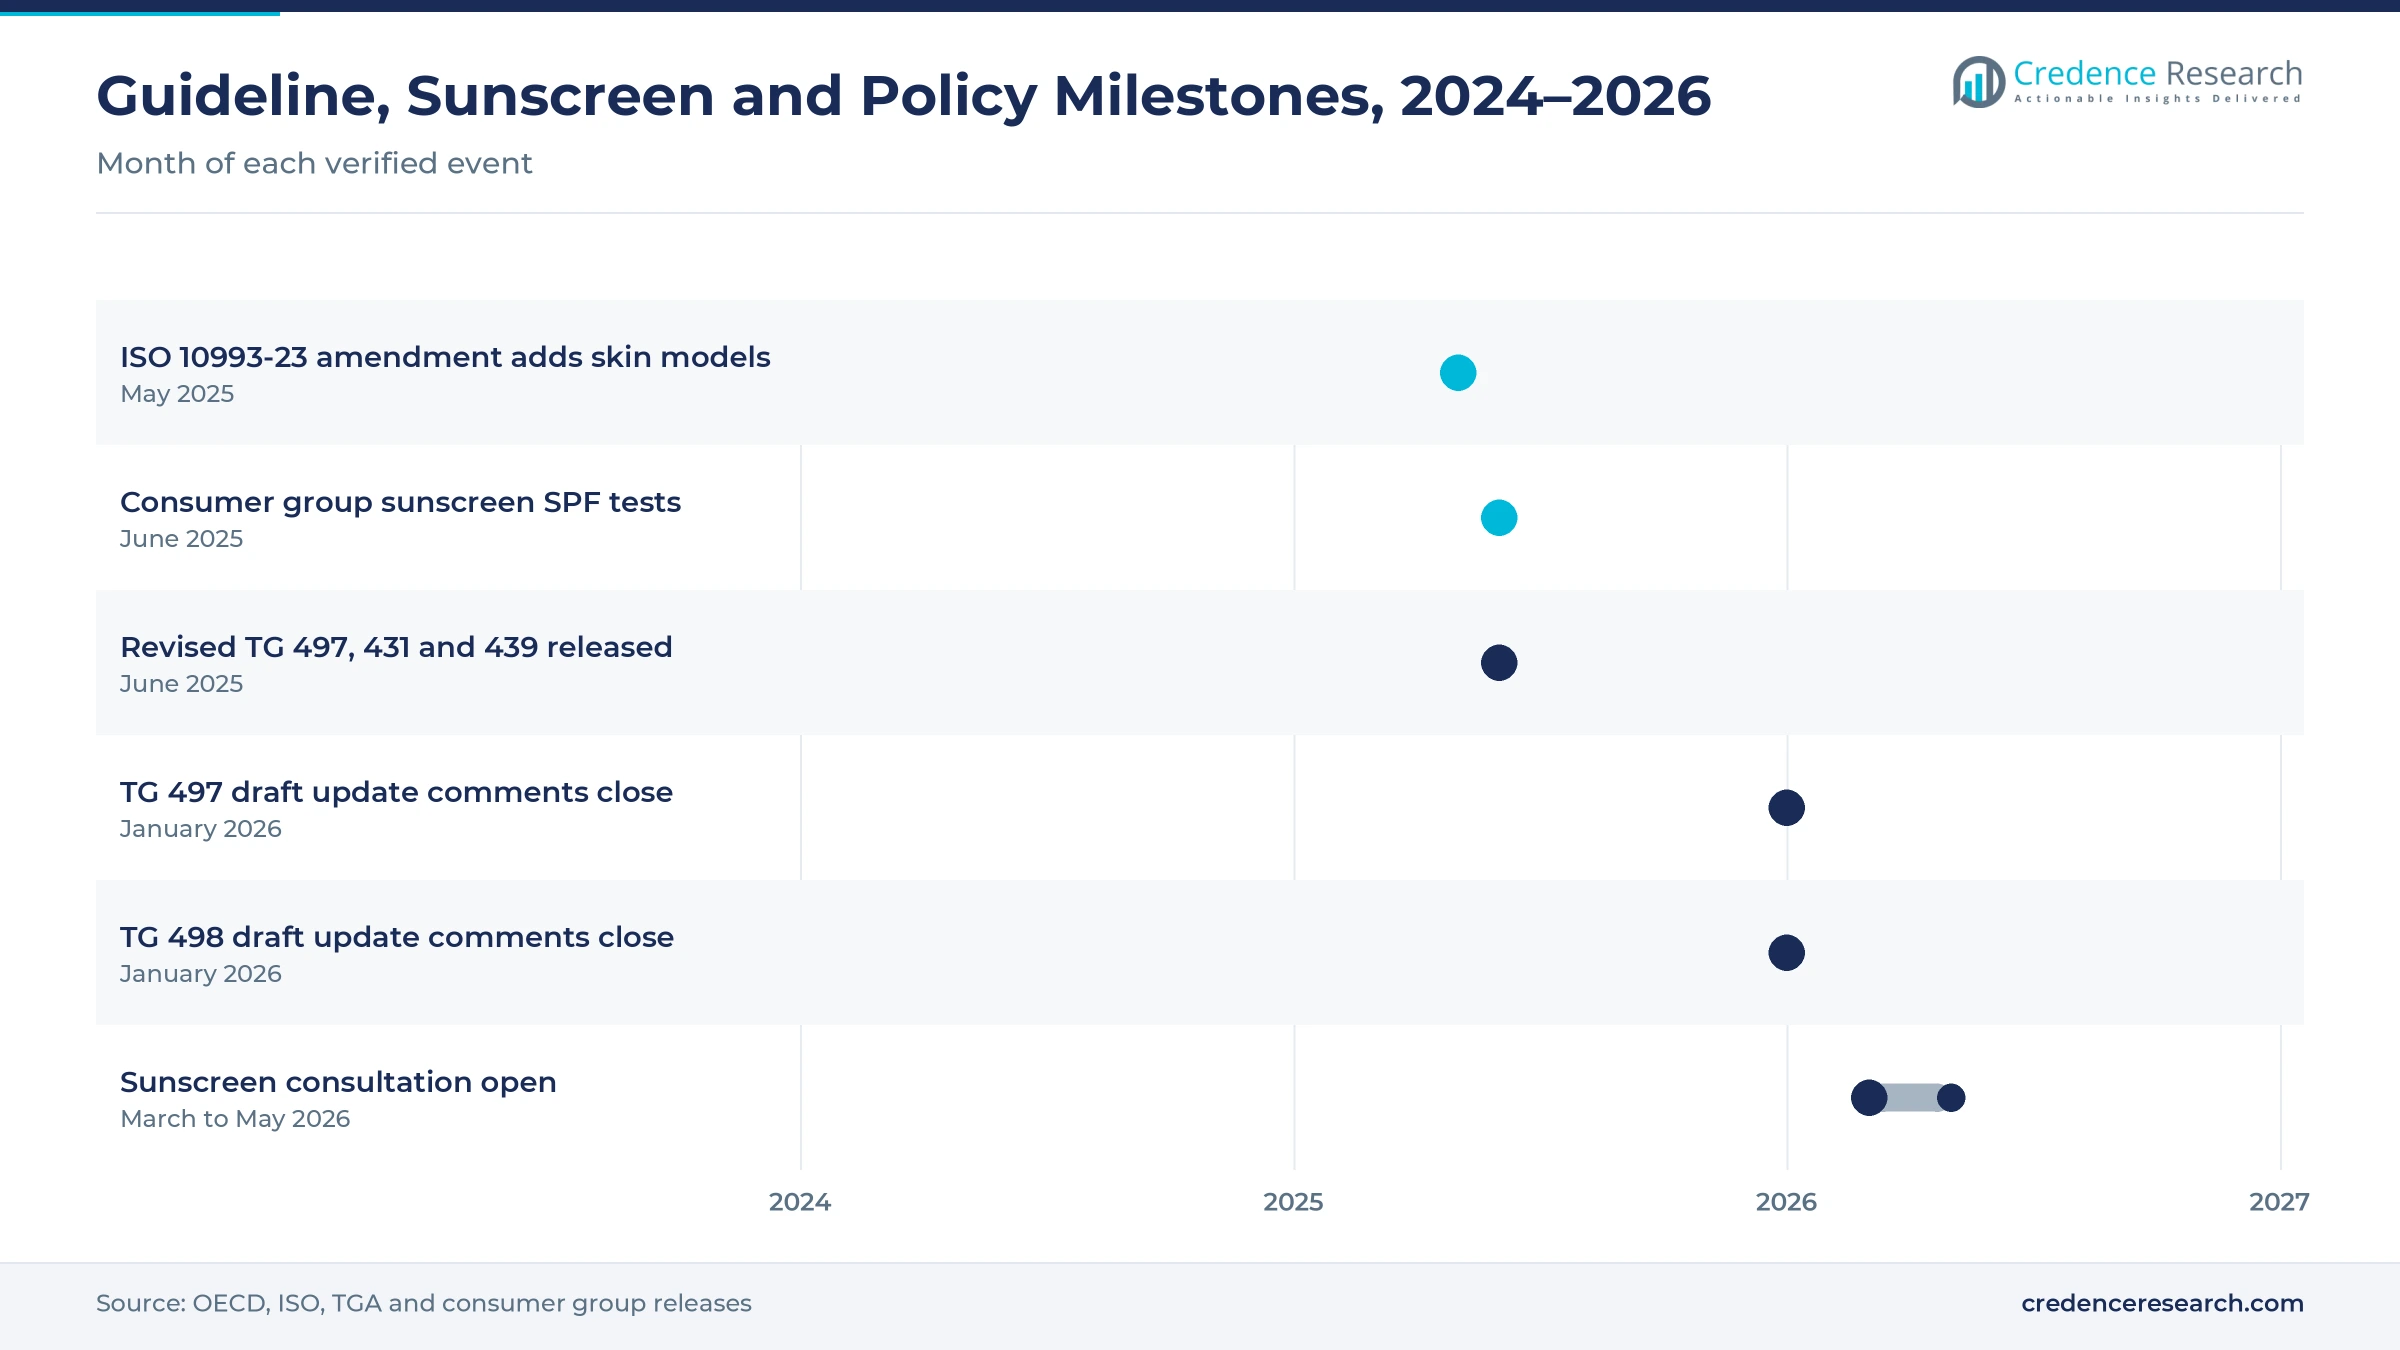
Task: Click 'TG 497 draft update comments close' label
Action: tap(396, 792)
